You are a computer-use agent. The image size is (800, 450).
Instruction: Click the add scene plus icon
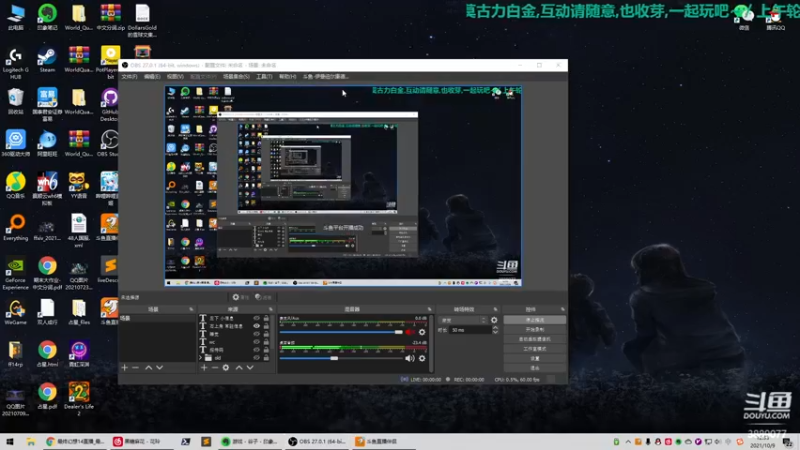click(124, 367)
